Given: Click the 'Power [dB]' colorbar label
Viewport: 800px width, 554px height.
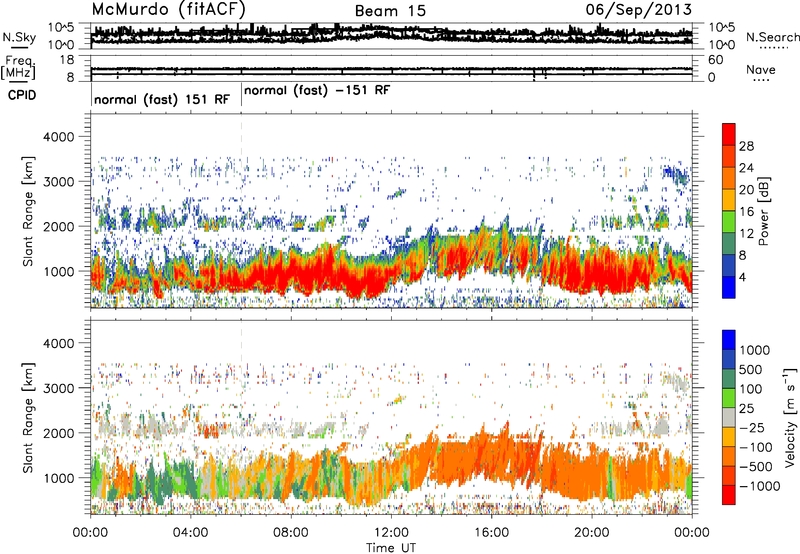Looking at the screenshot, I should (x=763, y=211).
